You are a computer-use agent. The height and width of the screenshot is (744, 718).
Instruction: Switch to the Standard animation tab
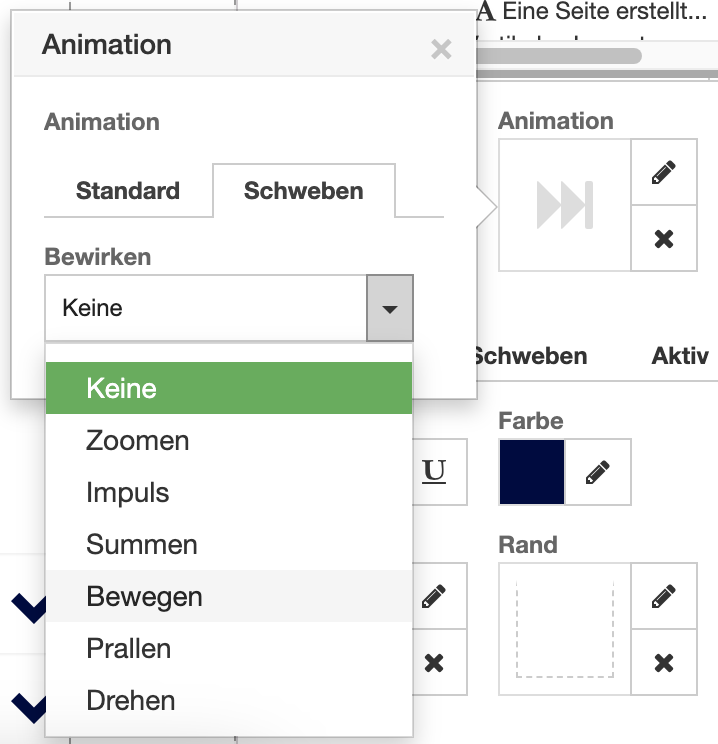click(128, 191)
